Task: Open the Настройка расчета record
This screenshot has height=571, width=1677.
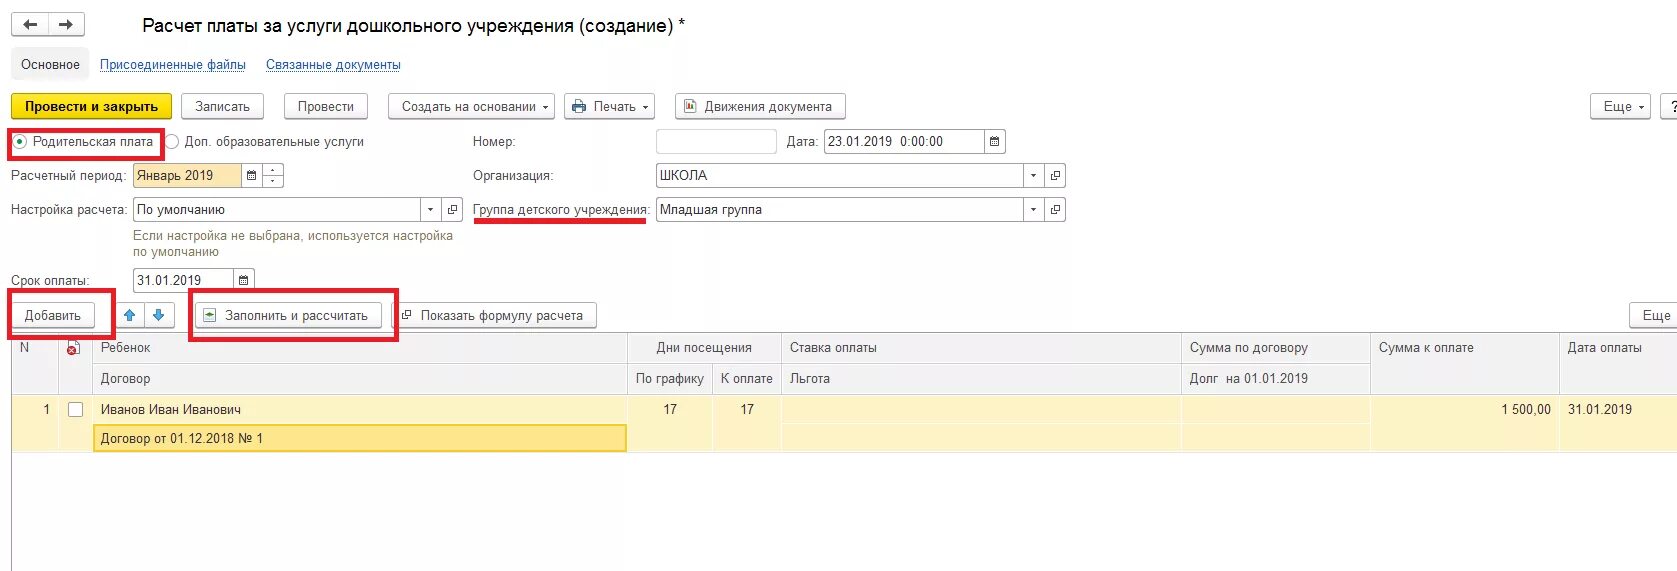Action: [452, 210]
